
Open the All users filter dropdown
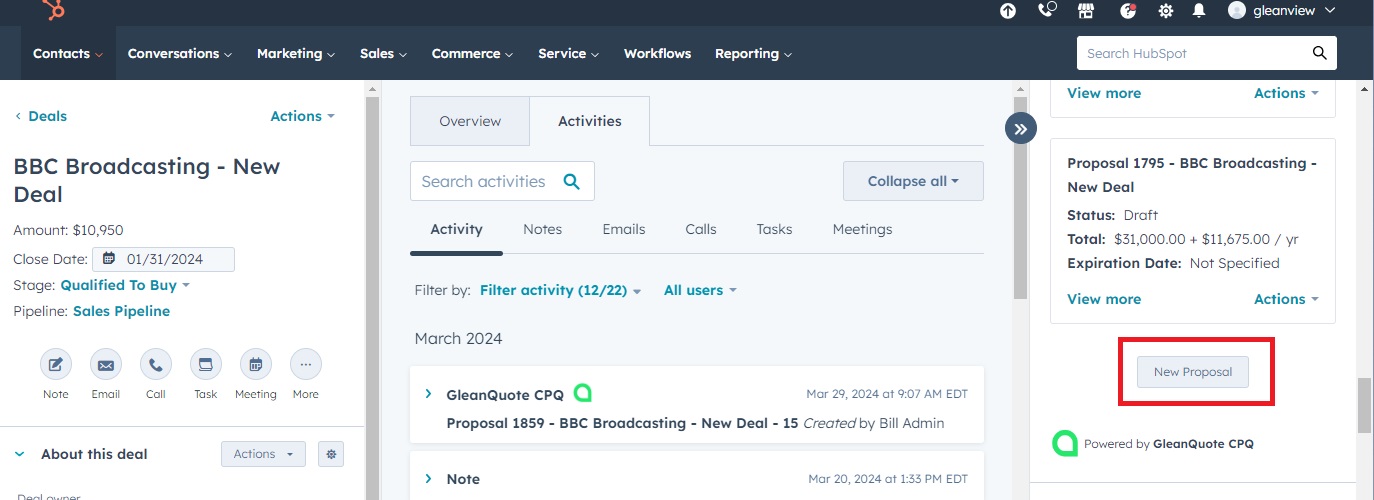tap(700, 290)
